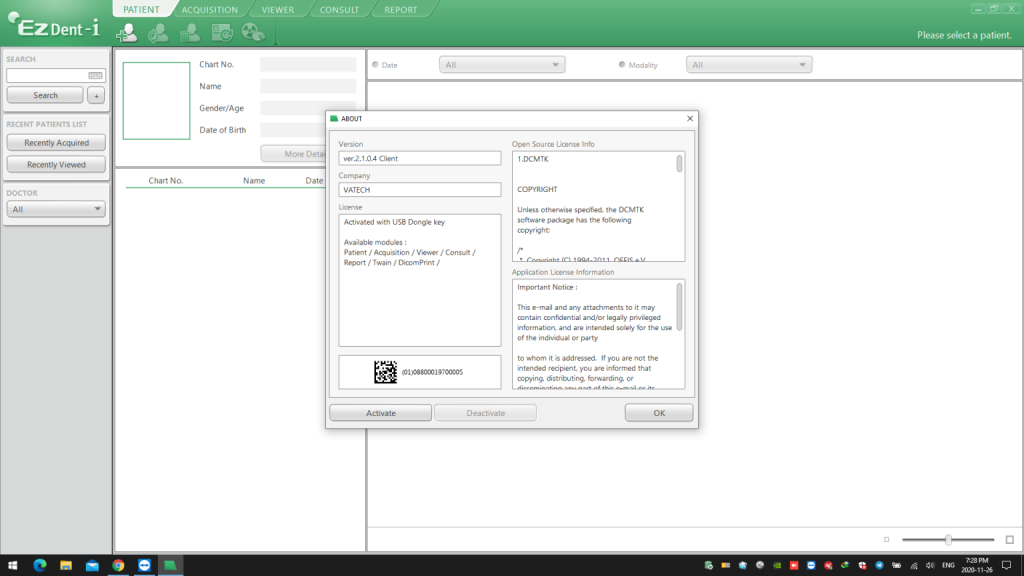The image size is (1024, 576).
Task: Select the Modality radio button
Action: tap(622, 65)
